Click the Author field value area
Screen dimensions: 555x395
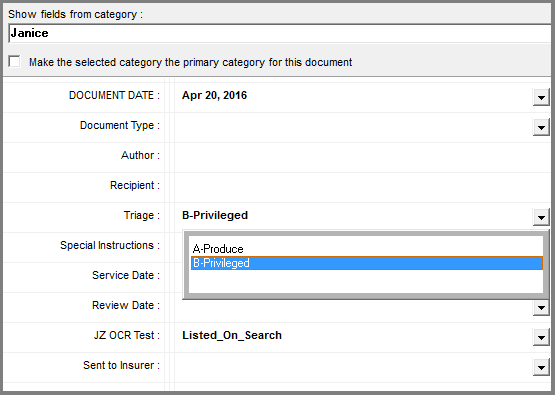tap(362, 158)
